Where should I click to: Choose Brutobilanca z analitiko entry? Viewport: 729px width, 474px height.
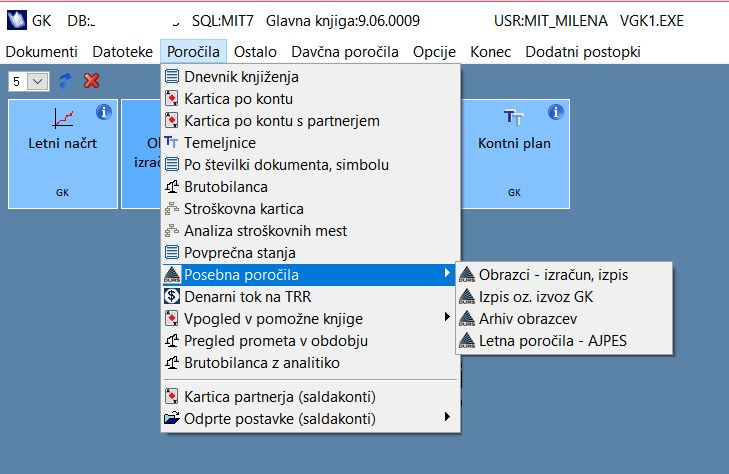pyautogui.click(x=311, y=362)
